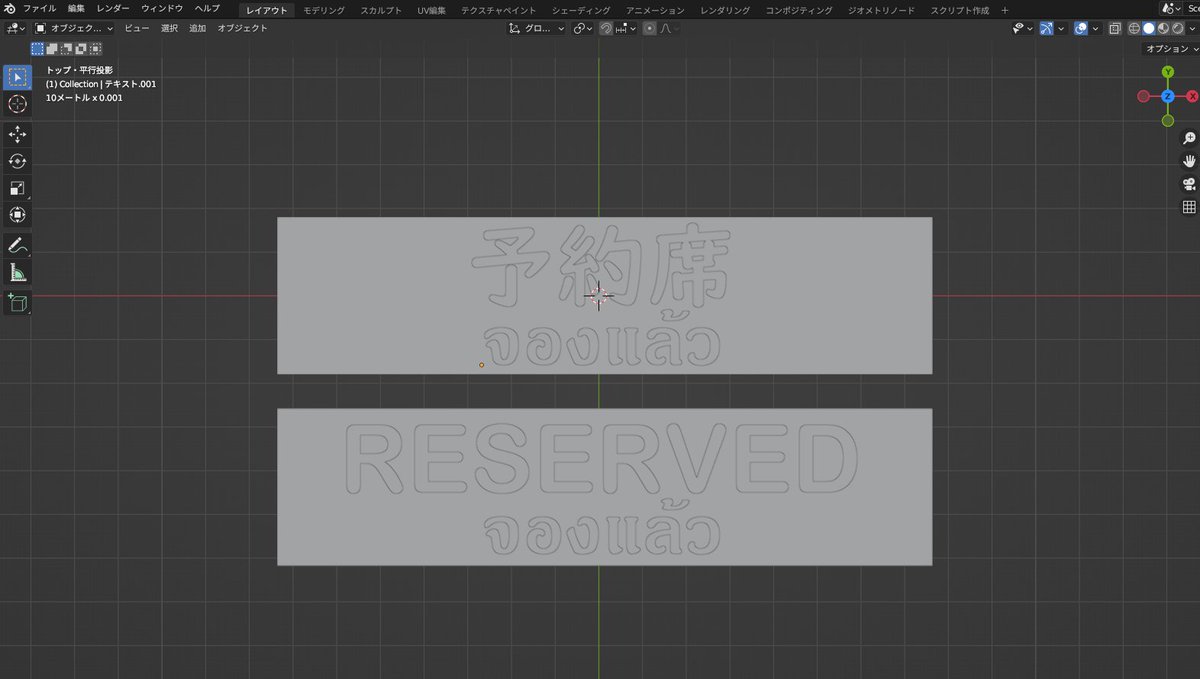The image size is (1200, 679).
Task: Open the proportional falloff dropdown
Action: (x=669, y=28)
